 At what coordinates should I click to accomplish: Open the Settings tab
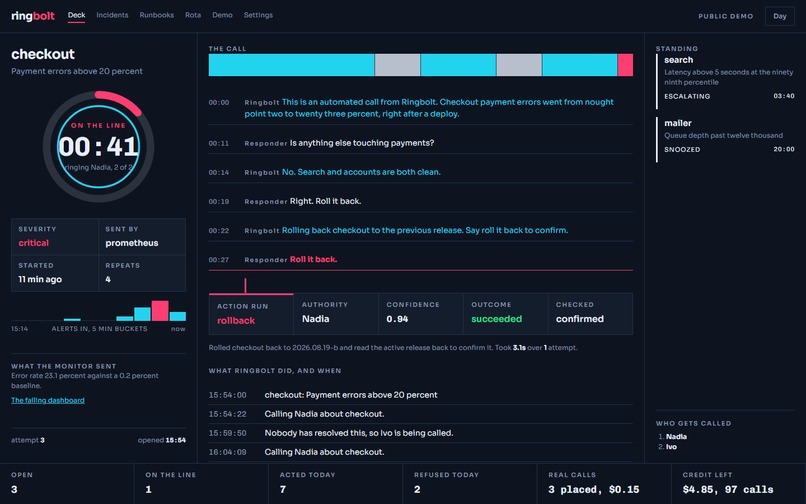[x=258, y=15]
